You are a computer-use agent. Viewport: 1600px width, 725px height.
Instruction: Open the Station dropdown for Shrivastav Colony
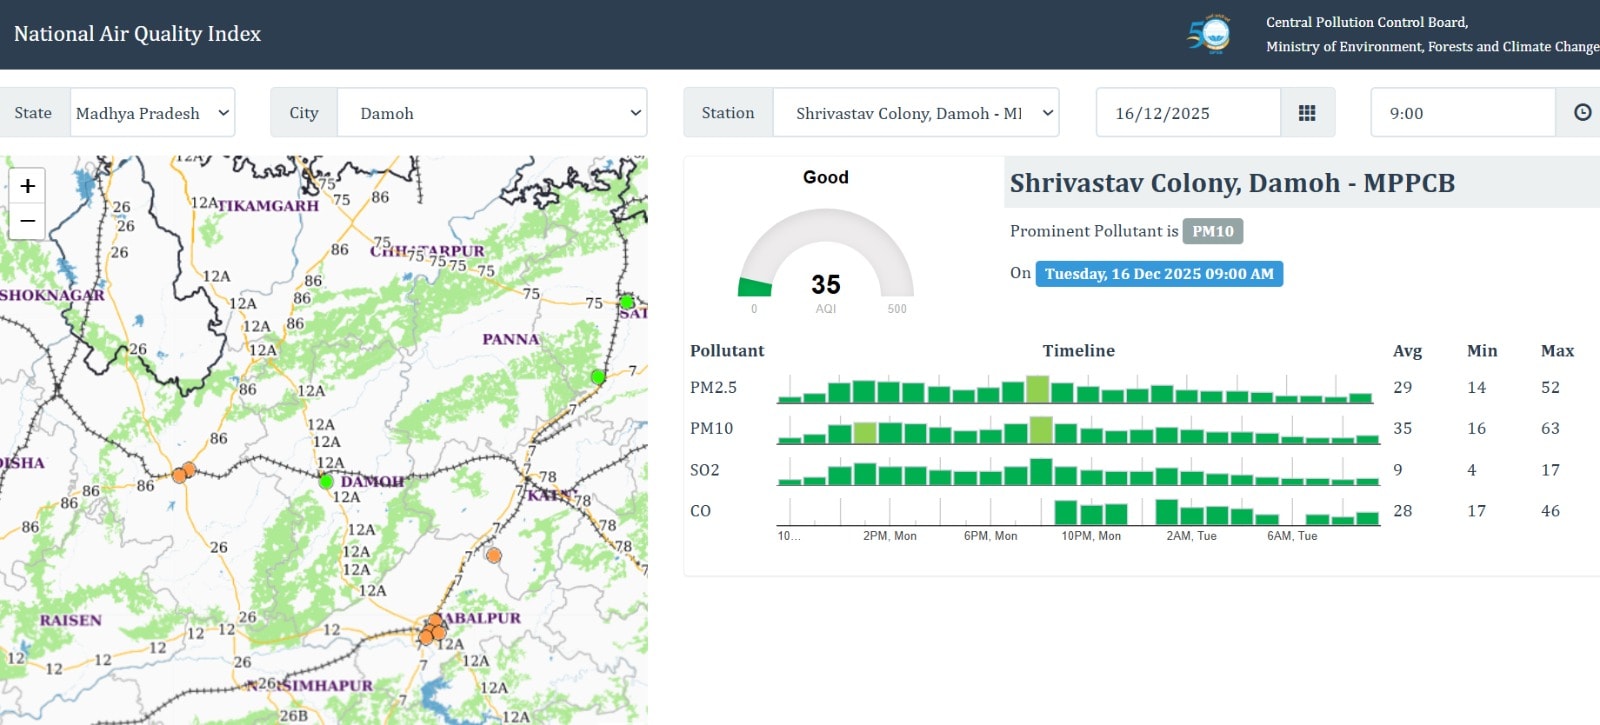click(x=915, y=113)
